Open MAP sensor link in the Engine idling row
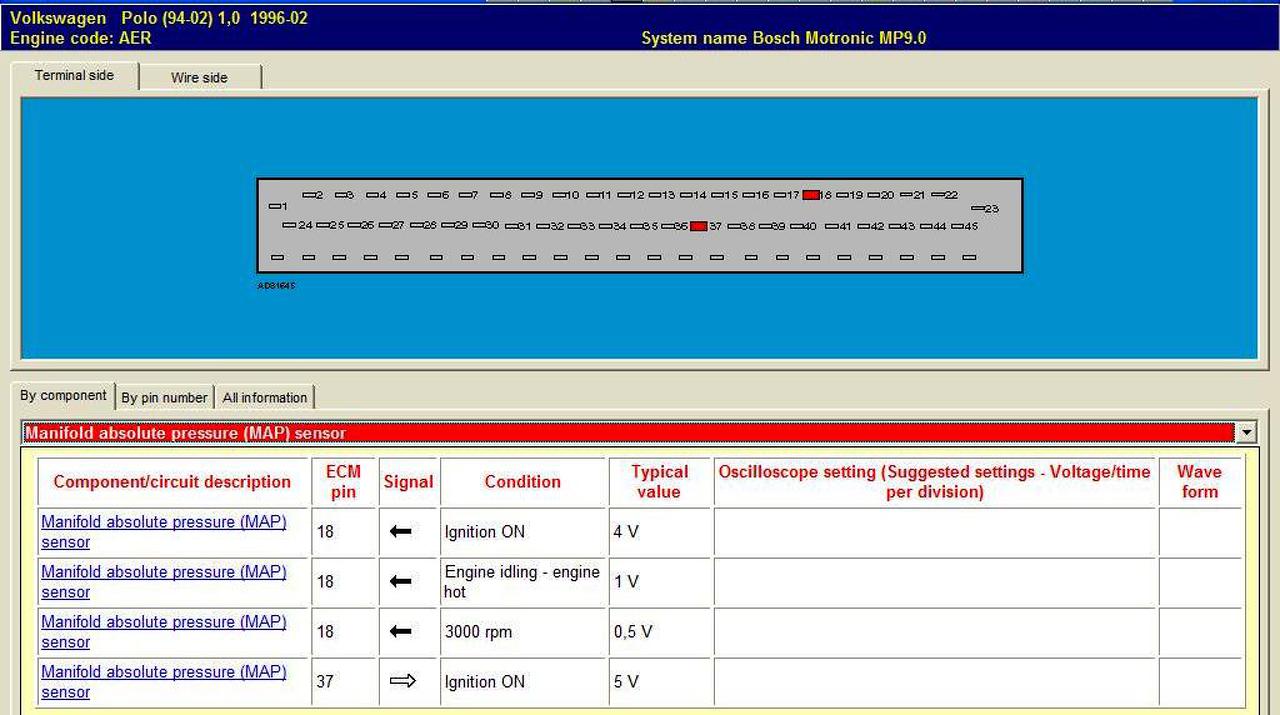 point(164,582)
